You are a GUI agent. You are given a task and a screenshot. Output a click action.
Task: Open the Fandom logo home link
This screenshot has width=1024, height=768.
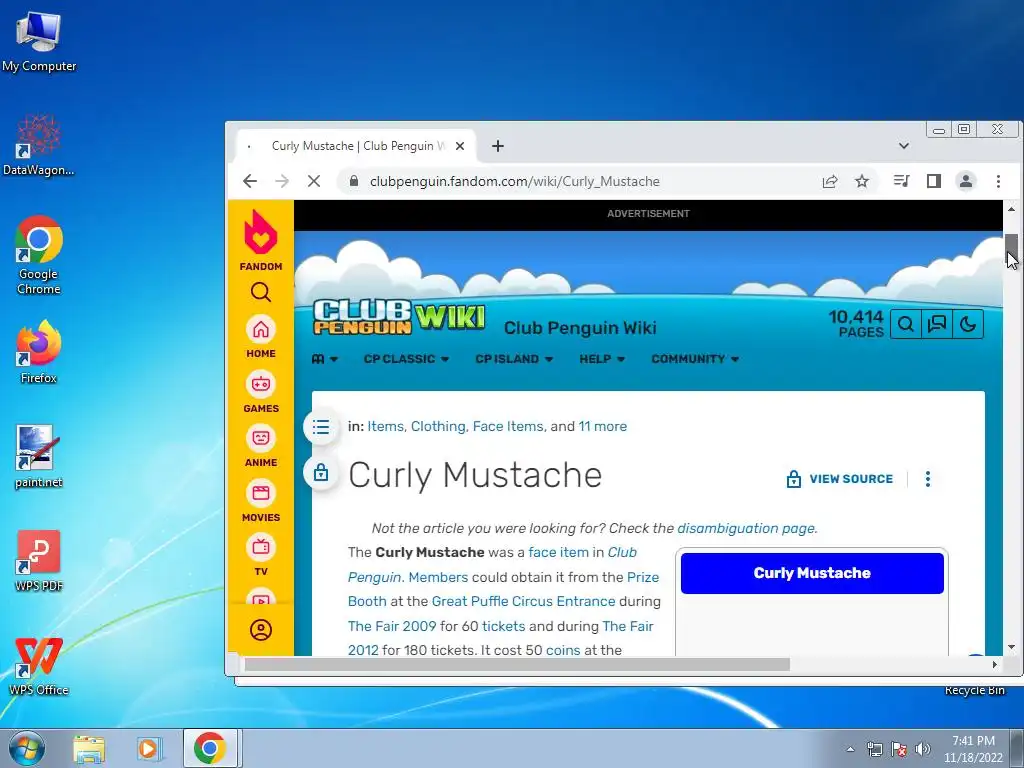(x=261, y=240)
